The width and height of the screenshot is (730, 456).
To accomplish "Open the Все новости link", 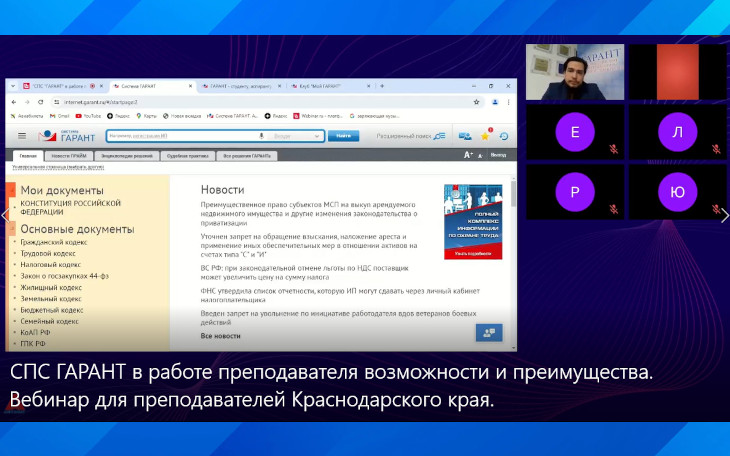I will [221, 336].
